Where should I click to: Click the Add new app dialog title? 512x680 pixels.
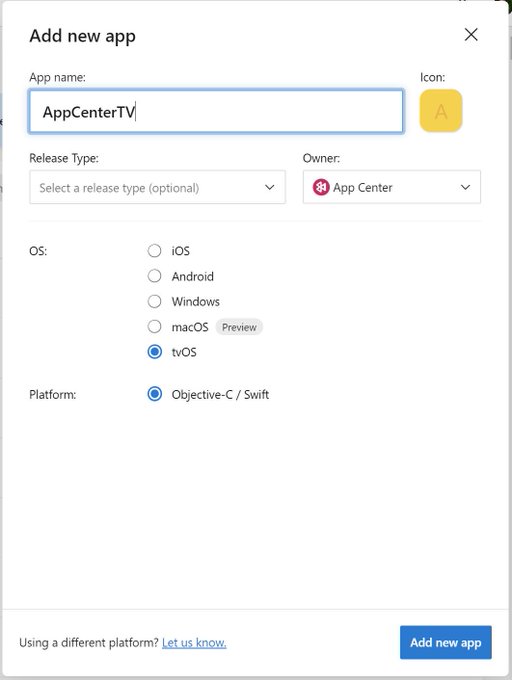coord(82,36)
